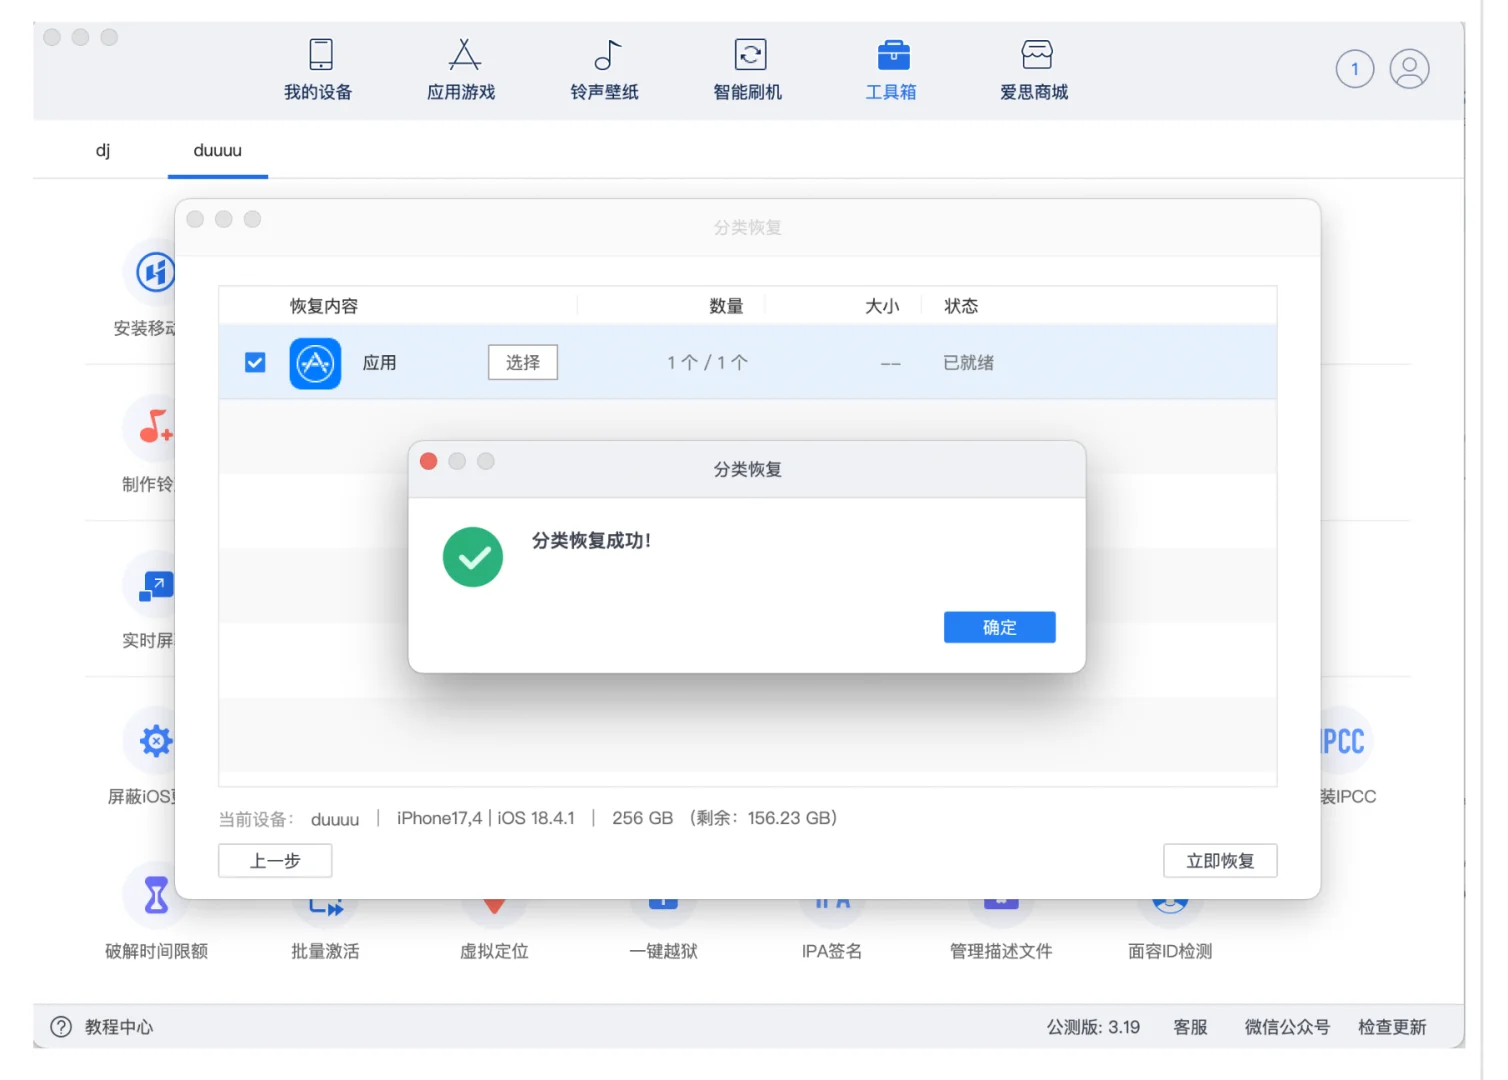Uncheck the 应用 recovery item checkbox
Screen dimensions: 1508x1080
[254, 362]
